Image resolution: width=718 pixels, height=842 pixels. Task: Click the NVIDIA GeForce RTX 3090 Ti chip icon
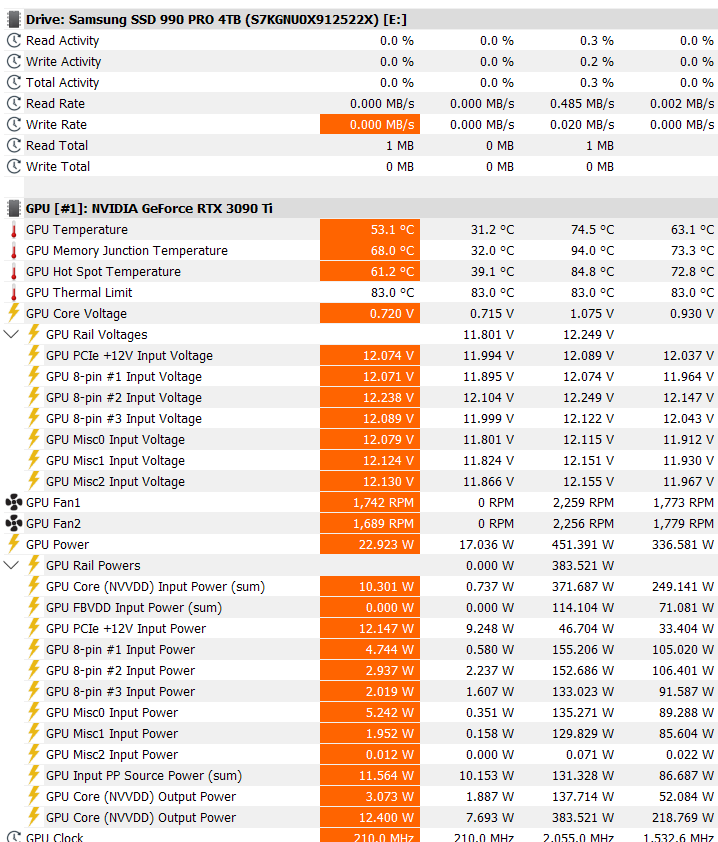click(x=13, y=208)
